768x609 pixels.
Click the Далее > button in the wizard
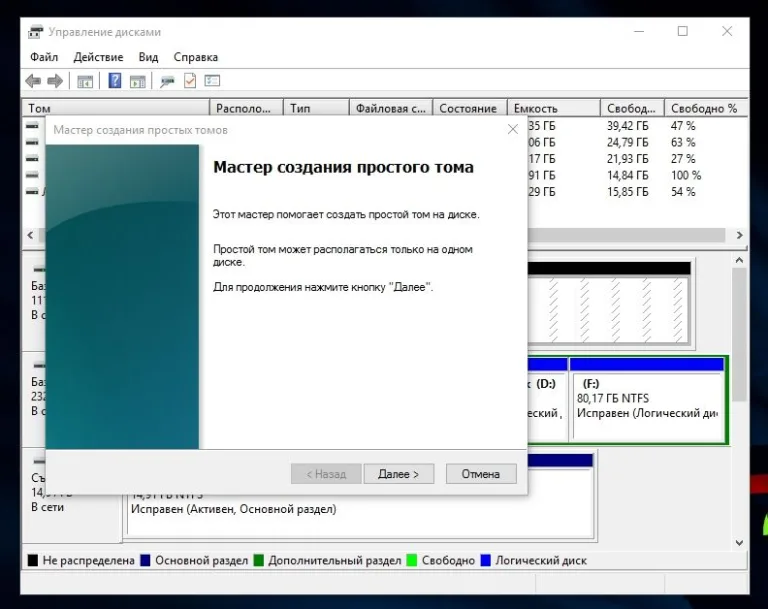click(x=399, y=474)
